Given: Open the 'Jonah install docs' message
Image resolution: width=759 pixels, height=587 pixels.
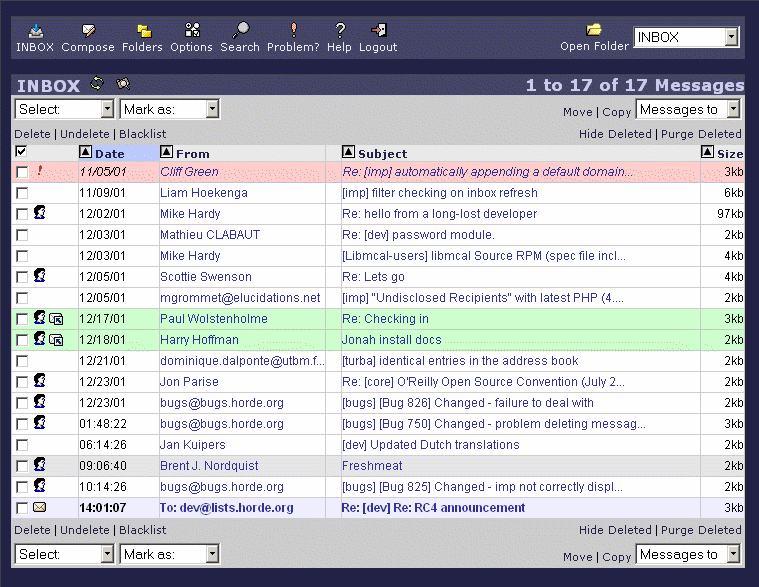Looking at the screenshot, I should click(x=392, y=340).
